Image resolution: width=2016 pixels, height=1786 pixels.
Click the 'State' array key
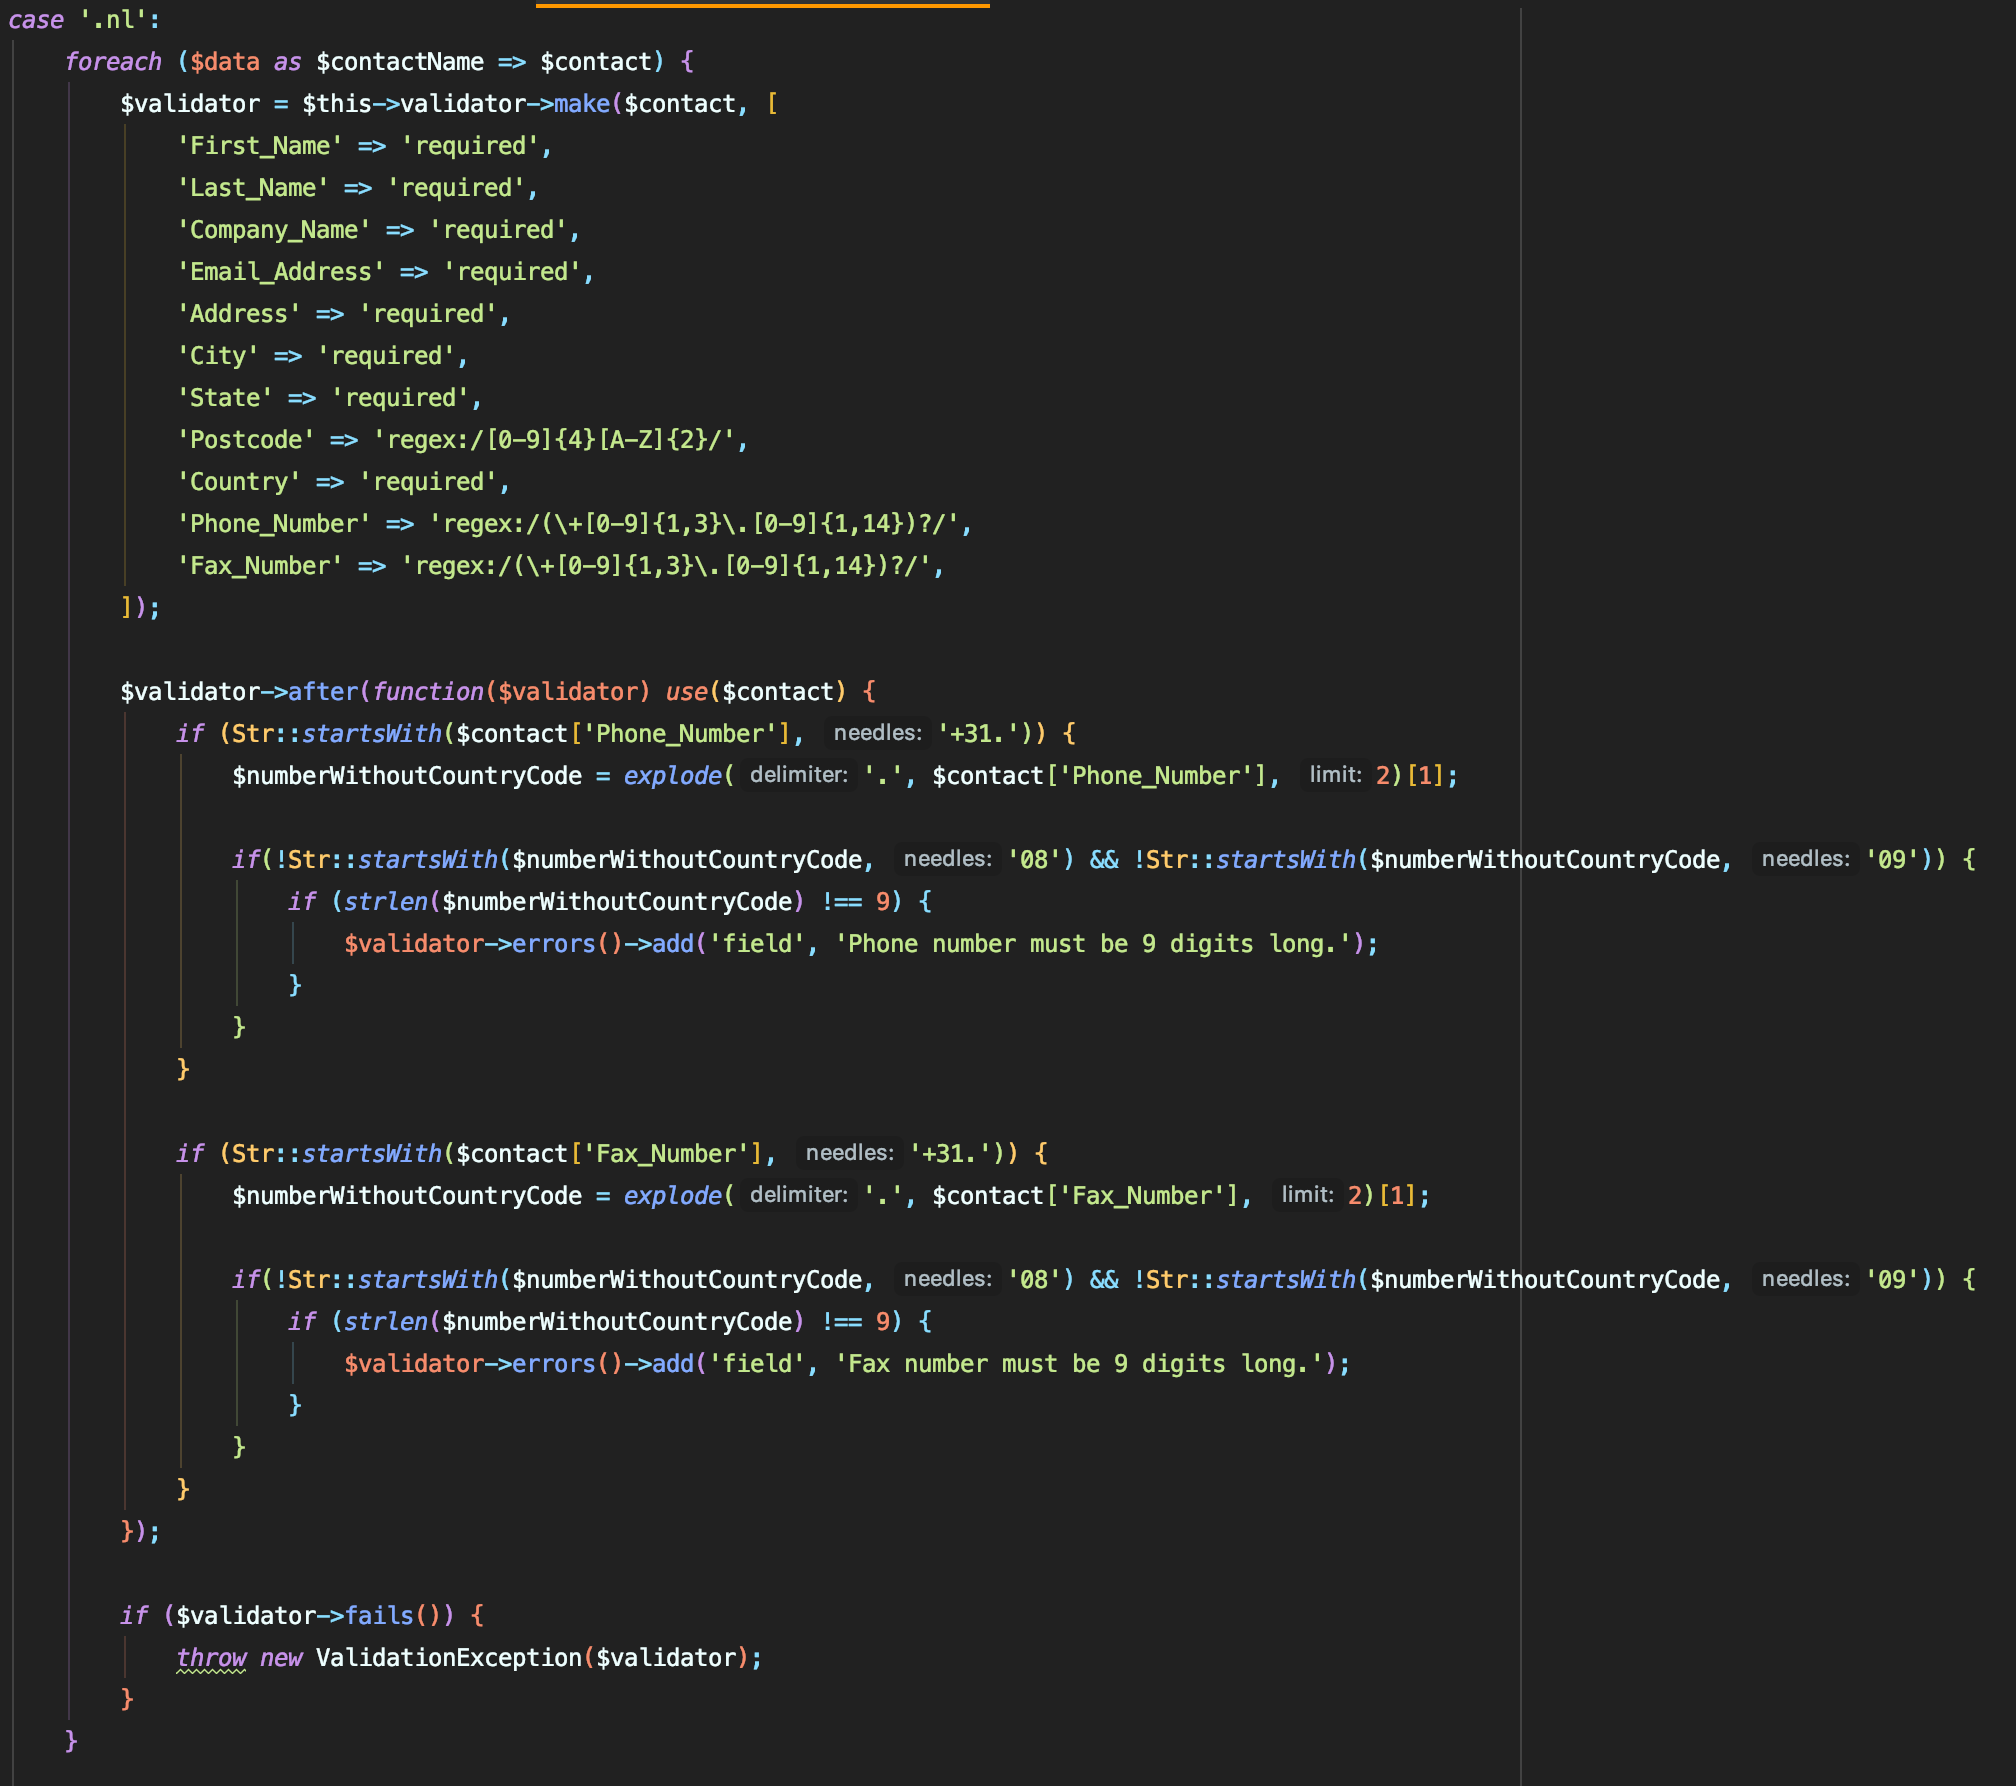click(x=225, y=398)
